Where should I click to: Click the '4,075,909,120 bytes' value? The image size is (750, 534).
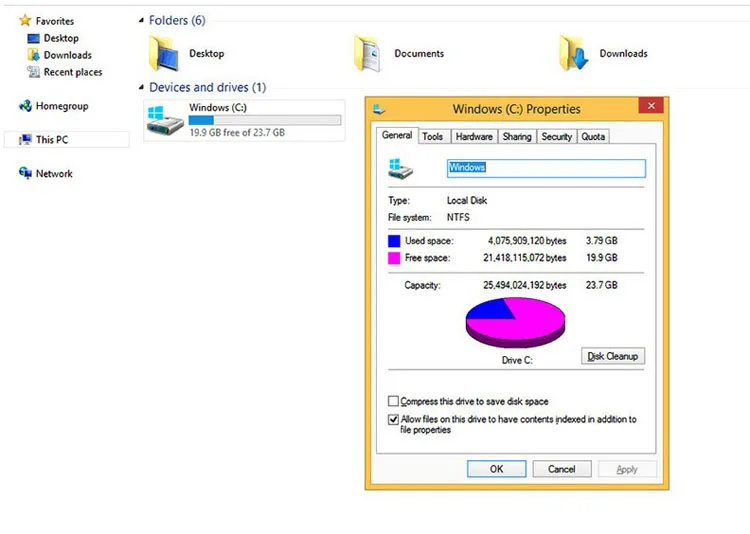pyautogui.click(x=527, y=241)
